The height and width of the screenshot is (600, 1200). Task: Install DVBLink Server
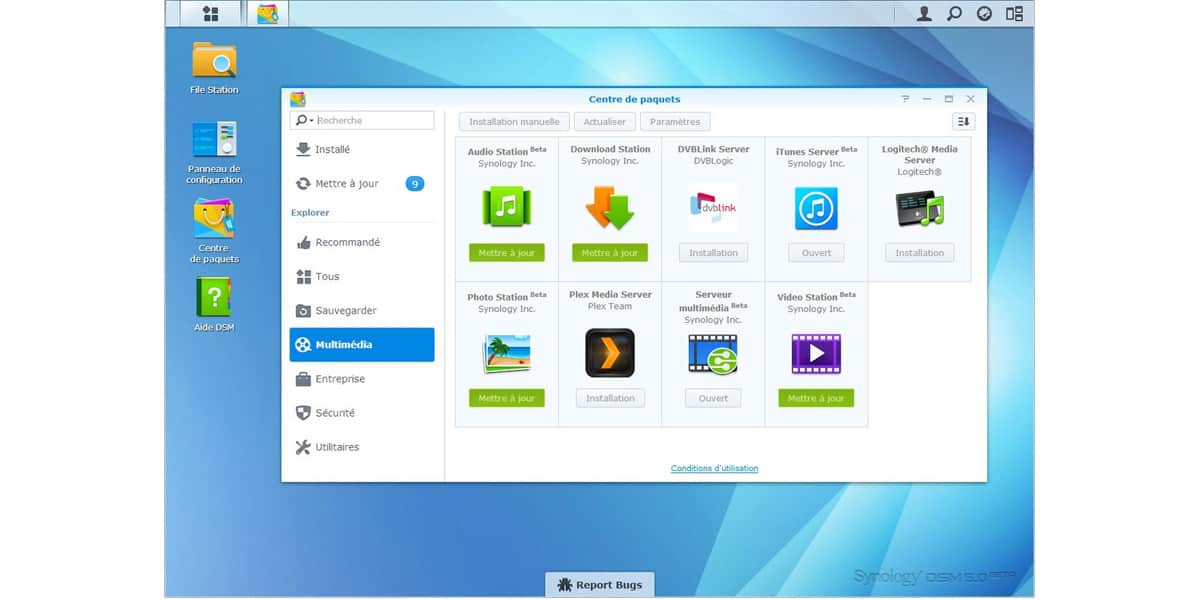pyautogui.click(x=713, y=253)
